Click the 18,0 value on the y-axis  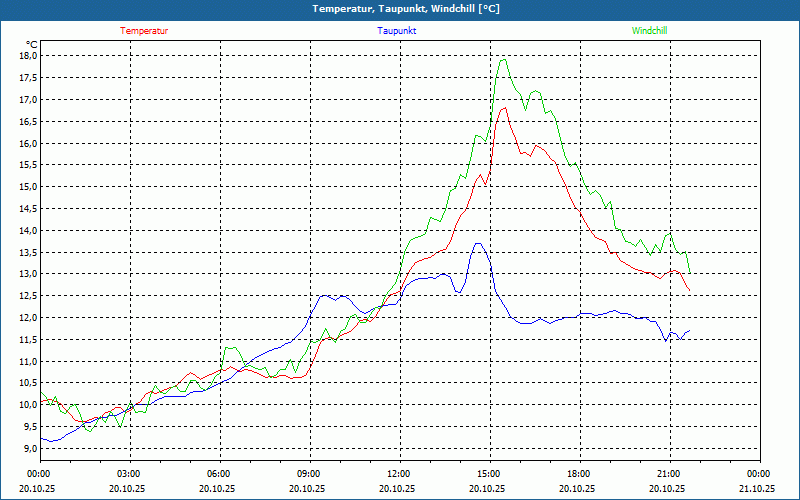coord(28,56)
